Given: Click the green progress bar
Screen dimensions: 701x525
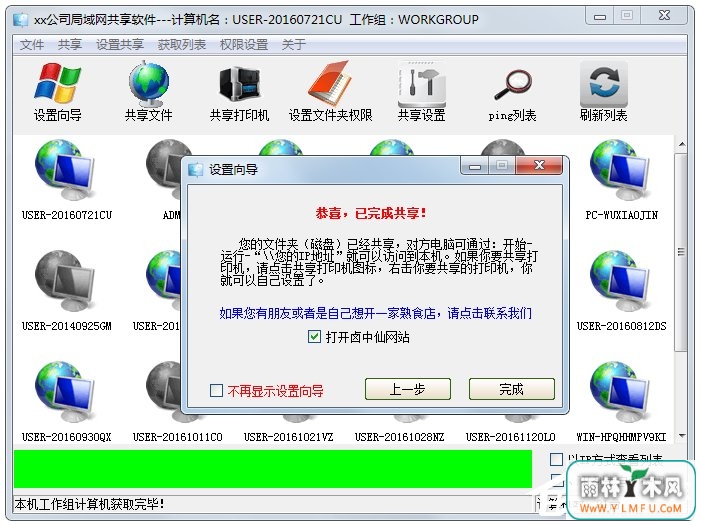Looking at the screenshot, I should [273, 469].
